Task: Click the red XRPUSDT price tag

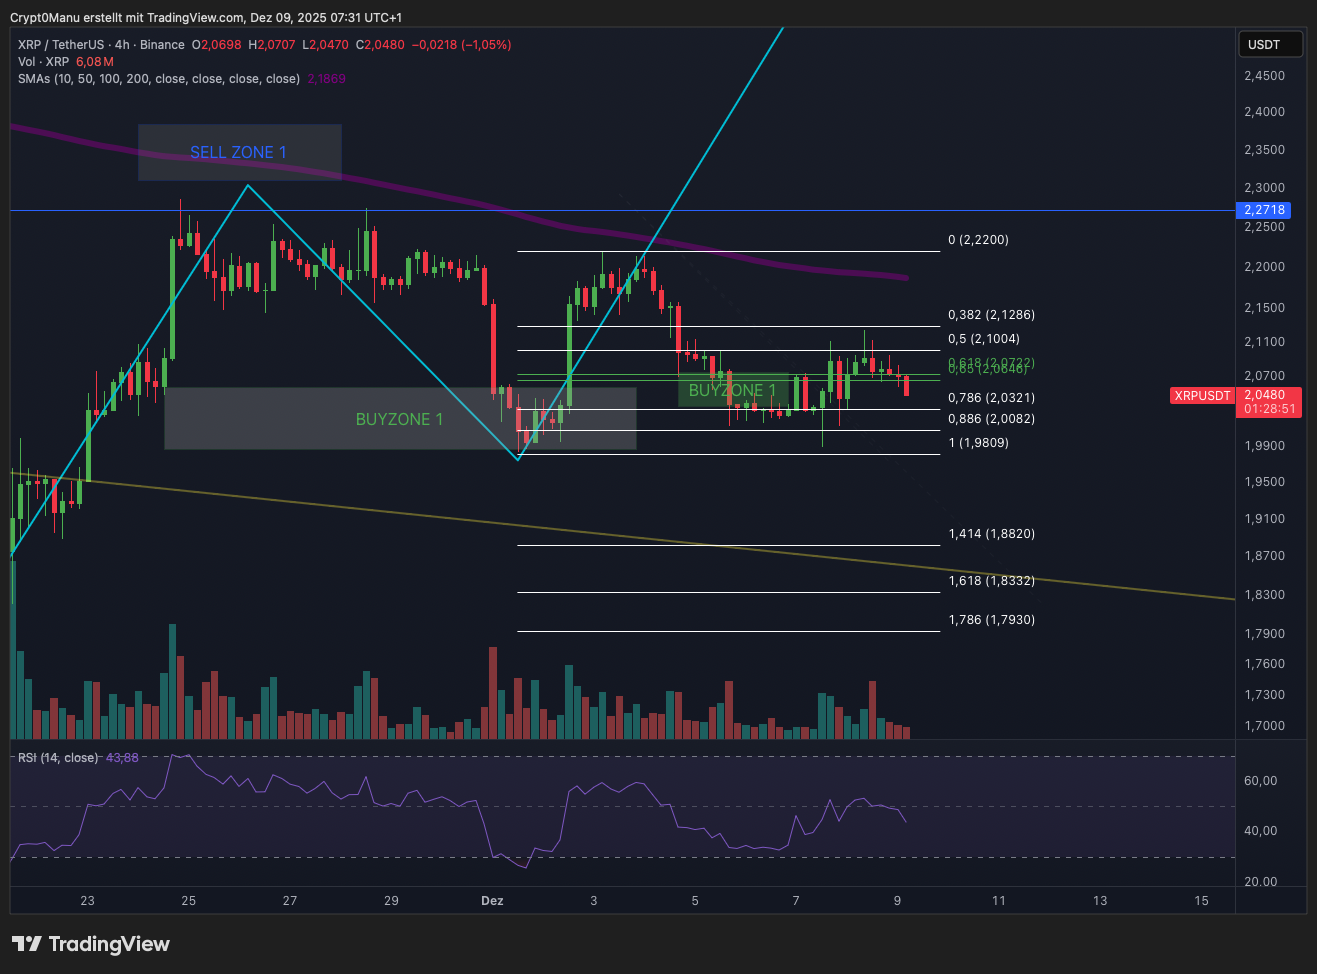Action: (1202, 396)
